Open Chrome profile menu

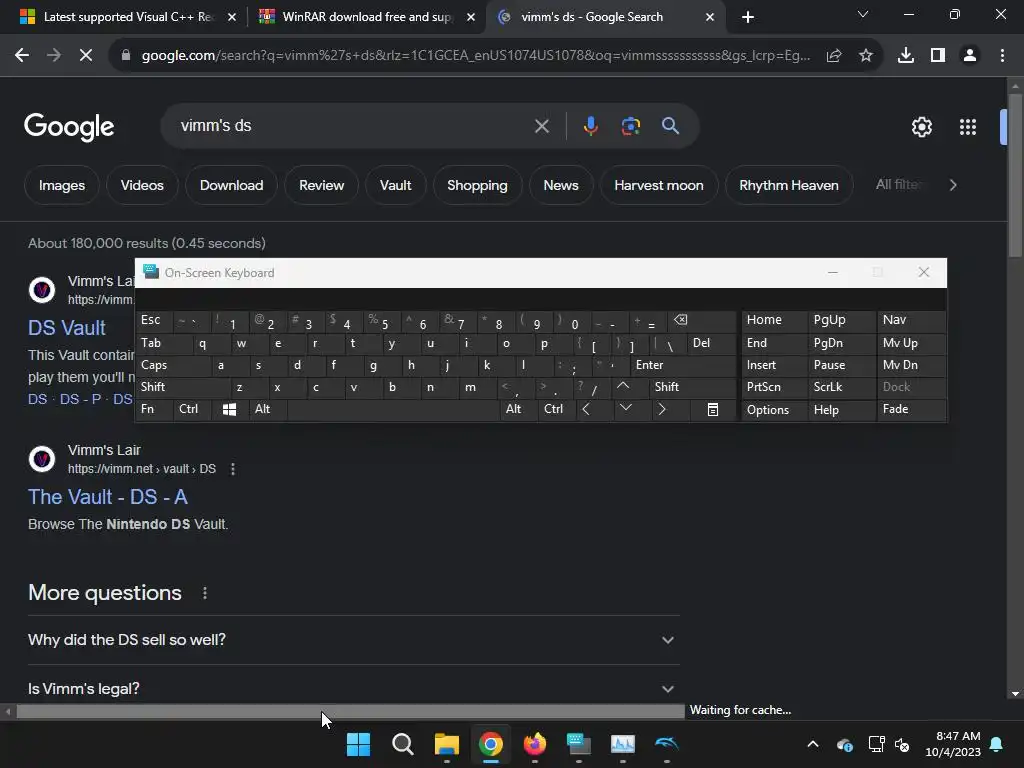coord(970,56)
